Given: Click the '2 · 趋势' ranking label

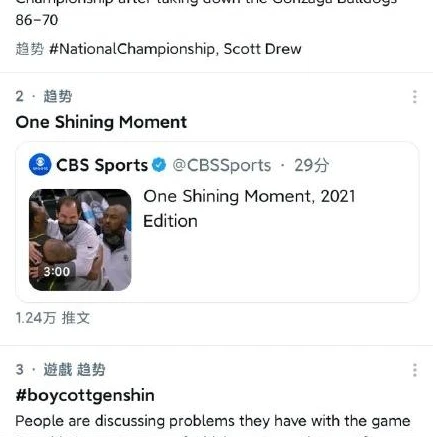Looking at the screenshot, I should pos(44,97).
